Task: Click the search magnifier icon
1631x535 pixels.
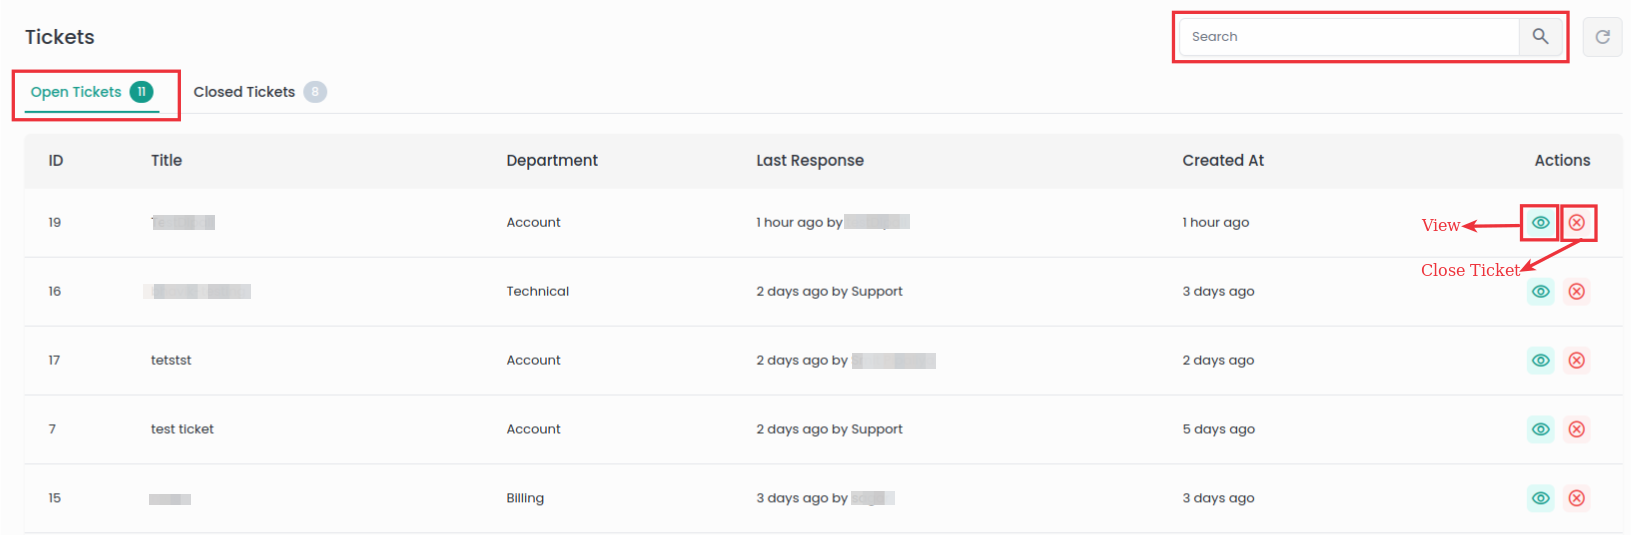Action: (x=1540, y=37)
